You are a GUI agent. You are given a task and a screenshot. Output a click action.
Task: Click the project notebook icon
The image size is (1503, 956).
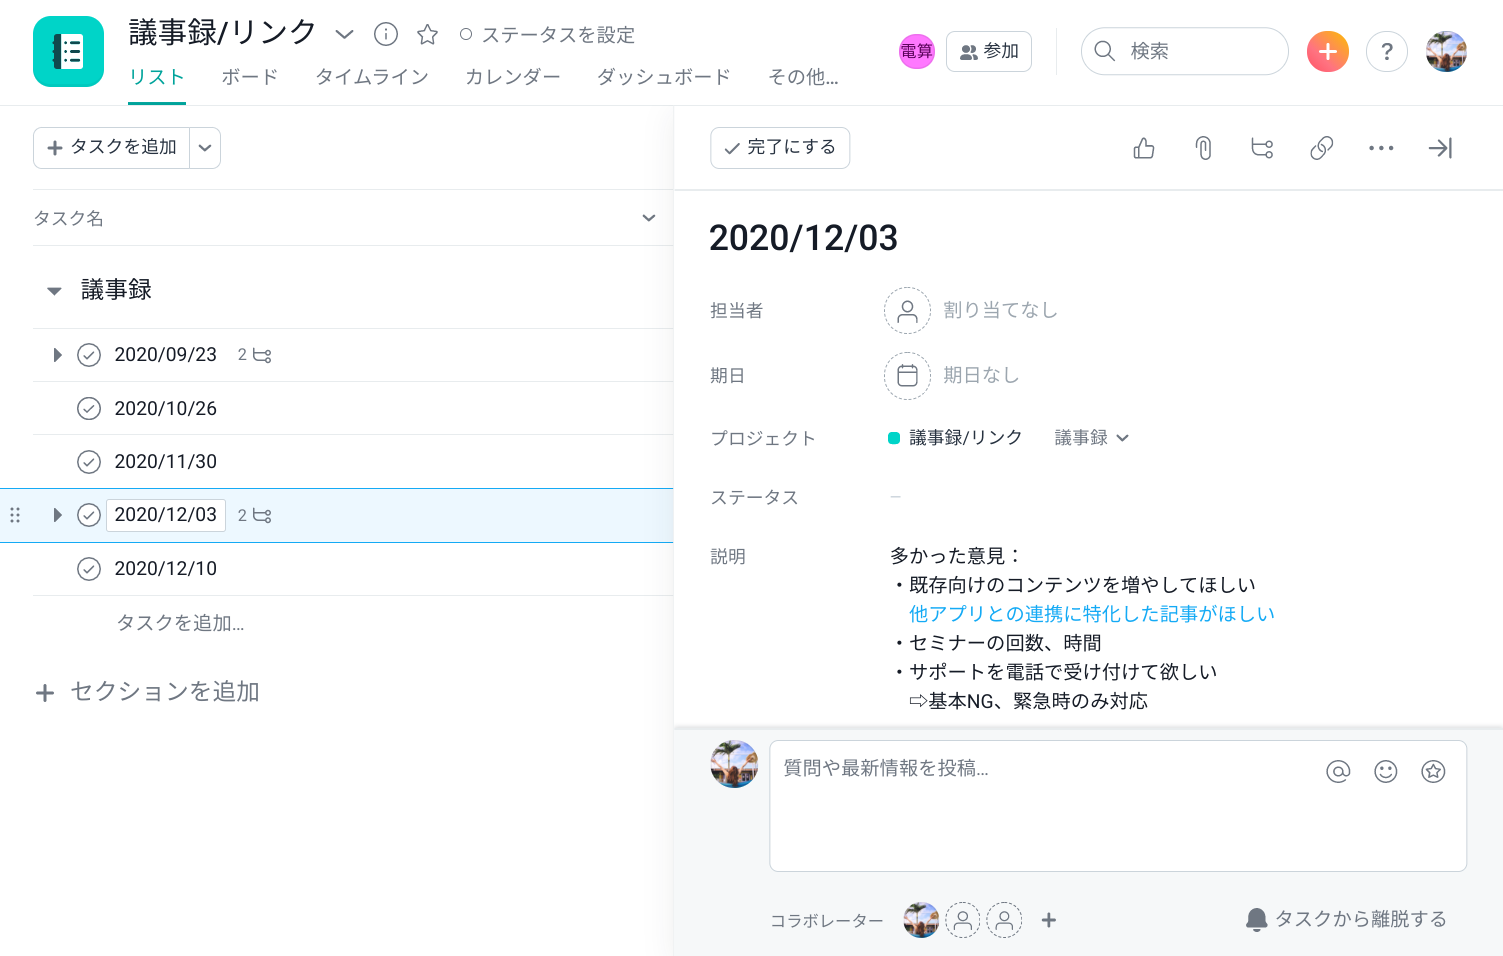pyautogui.click(x=68, y=51)
